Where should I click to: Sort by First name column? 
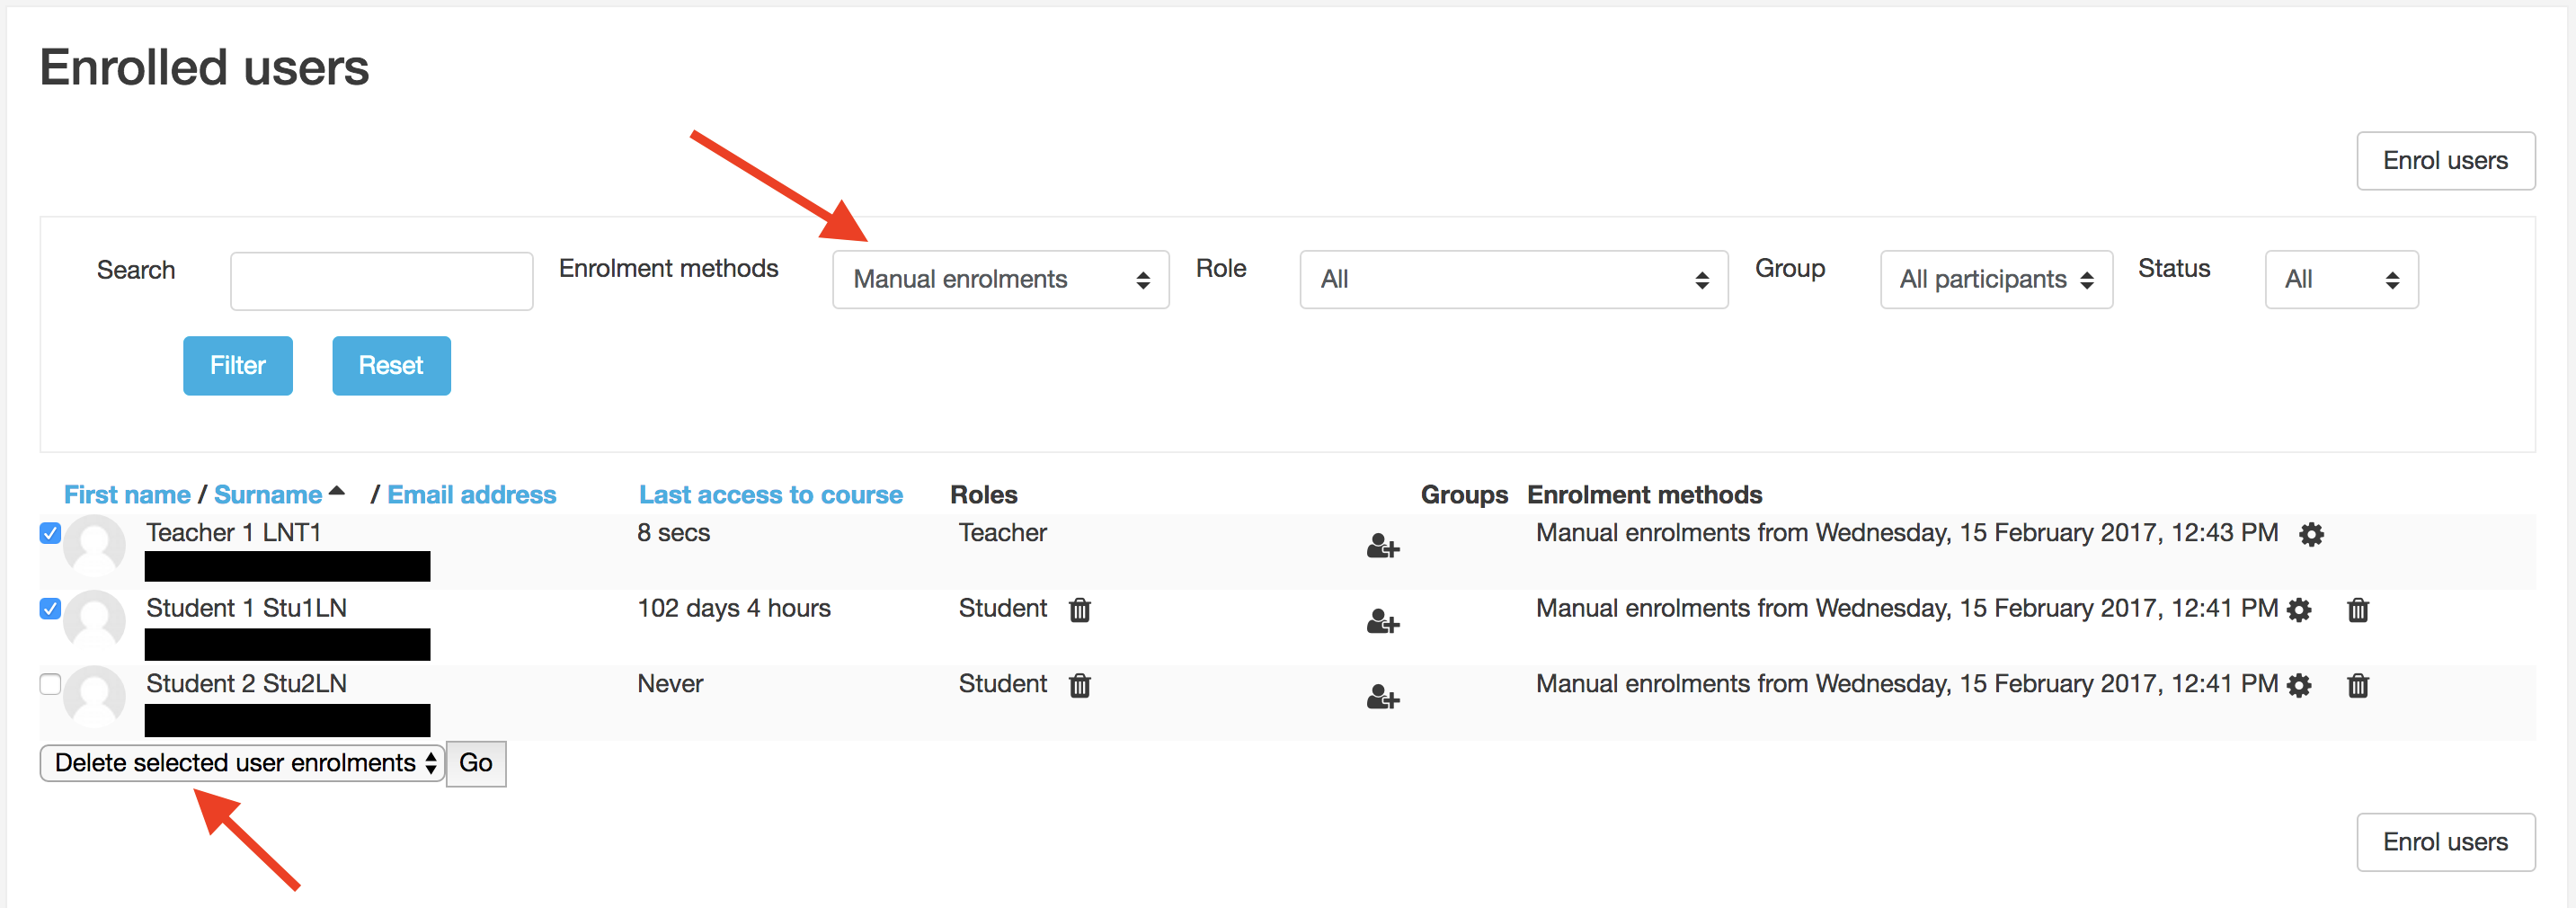click(127, 495)
